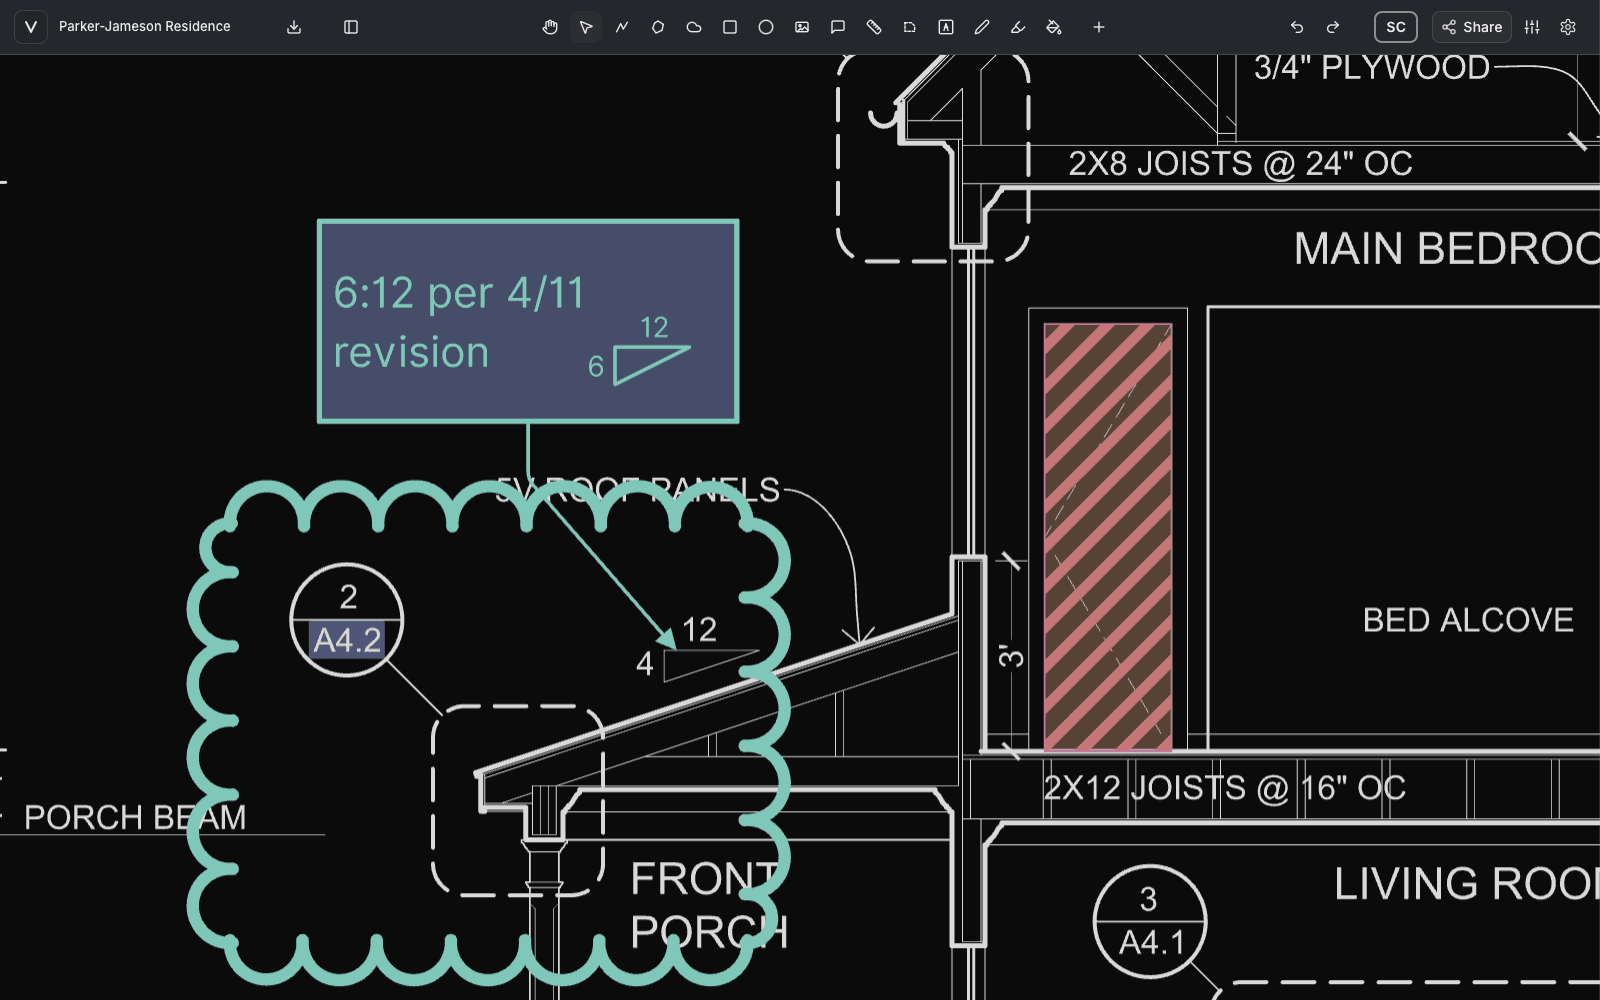Click the plus more-tools button
This screenshot has width=1600, height=1000.
click(1099, 27)
